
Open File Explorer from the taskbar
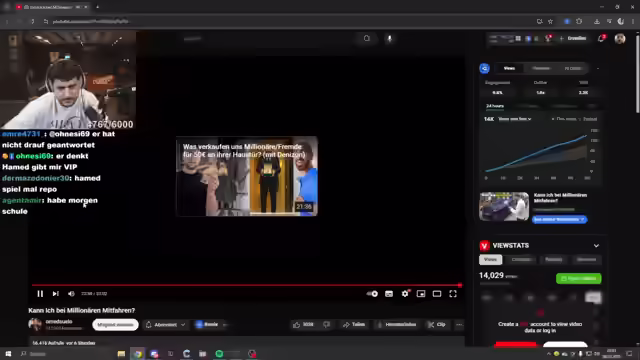[121, 353]
